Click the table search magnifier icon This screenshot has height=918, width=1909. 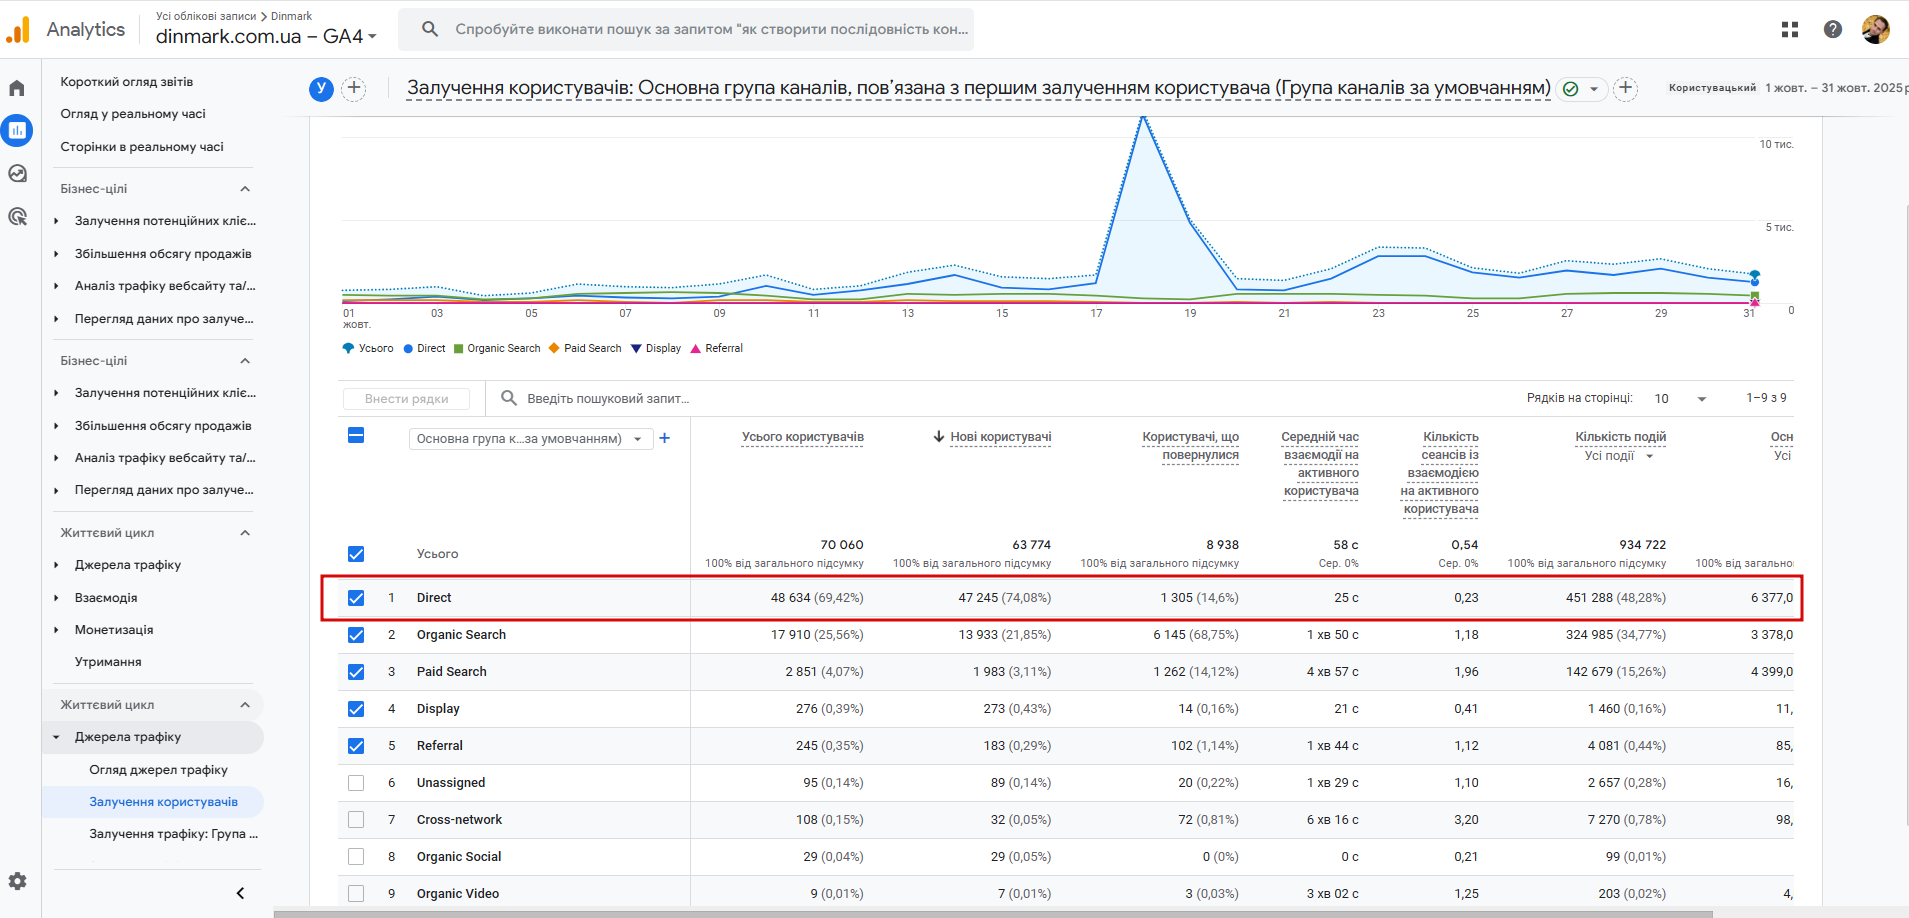pos(509,398)
